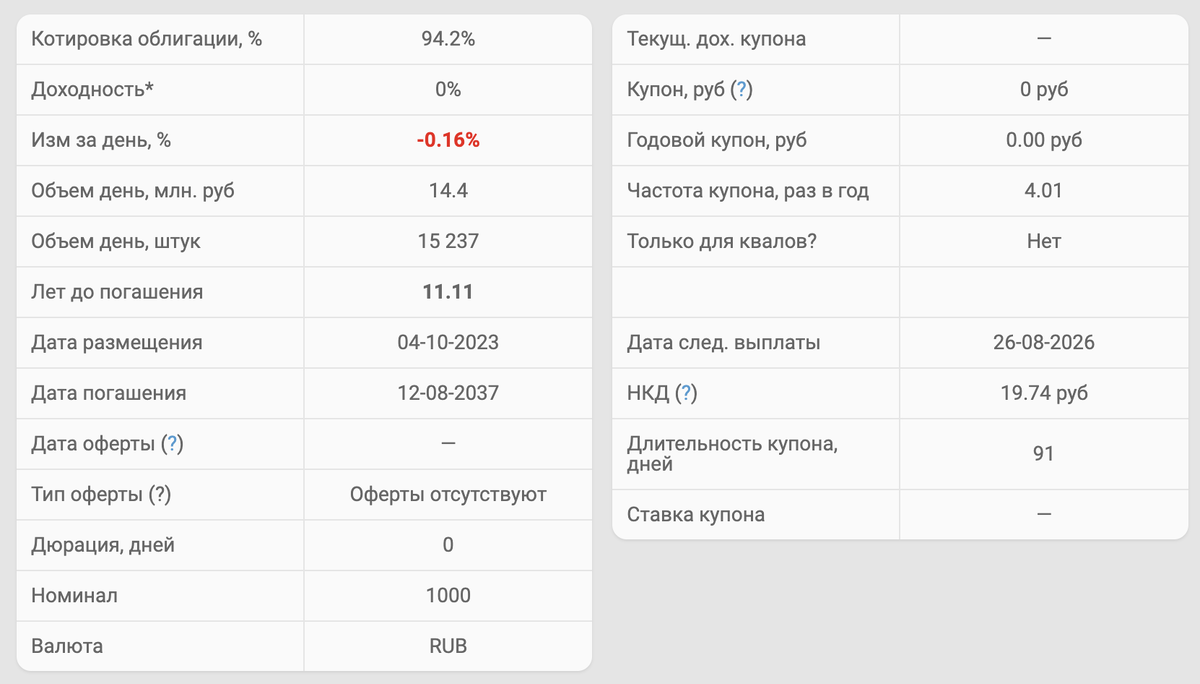1200x684 pixels.
Task: Click next payment date 26-08-2026
Action: point(1044,343)
